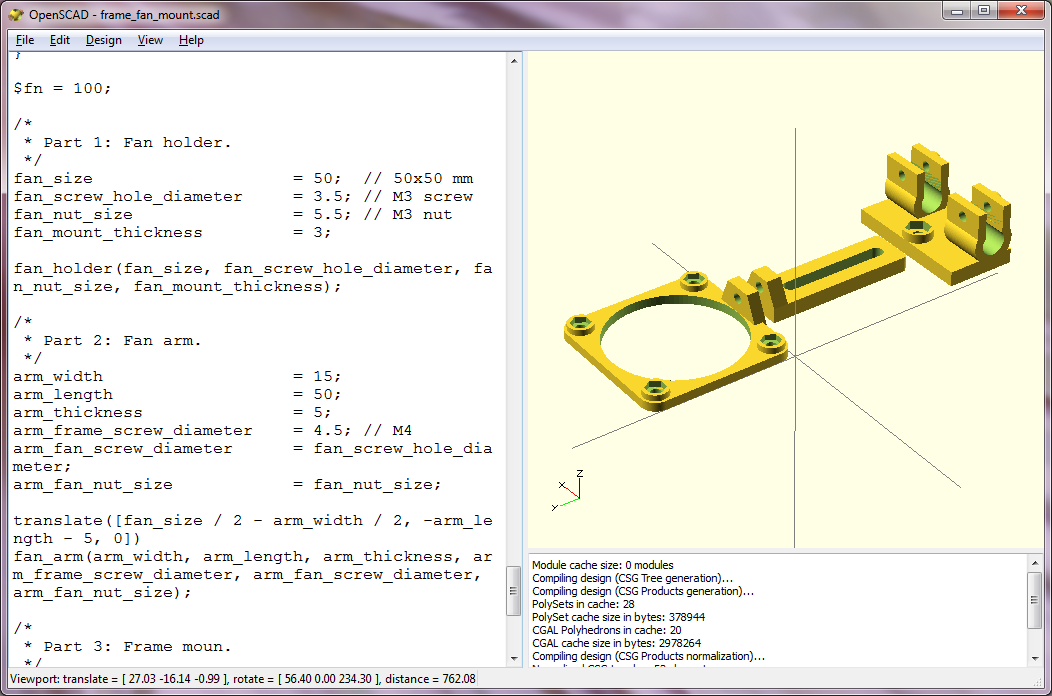Image resolution: width=1052 pixels, height=696 pixels.
Task: Click the '// M3 nut' comment
Action: tap(408, 215)
